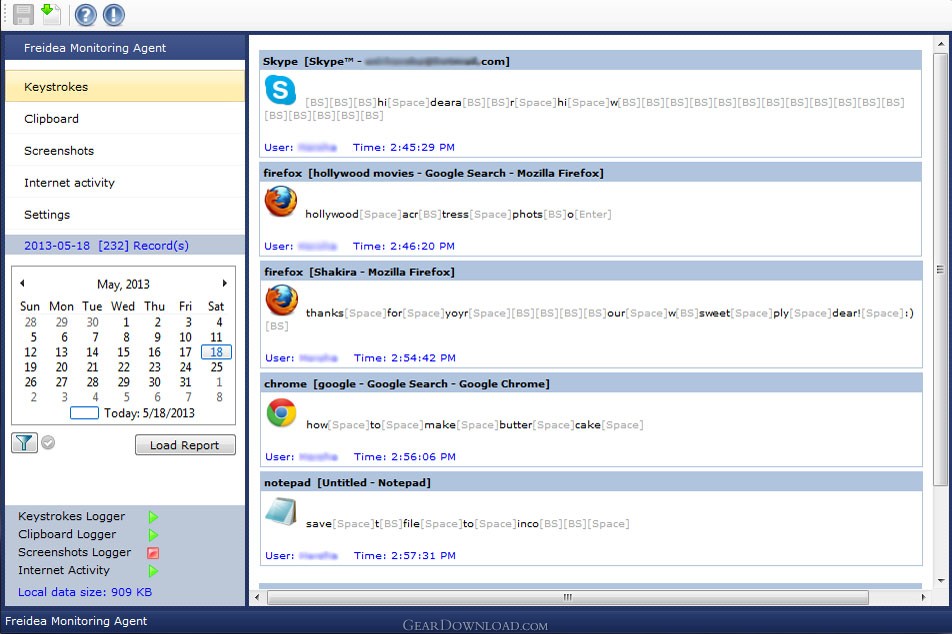Click the gray checkmark icon beside filter

tap(49, 443)
